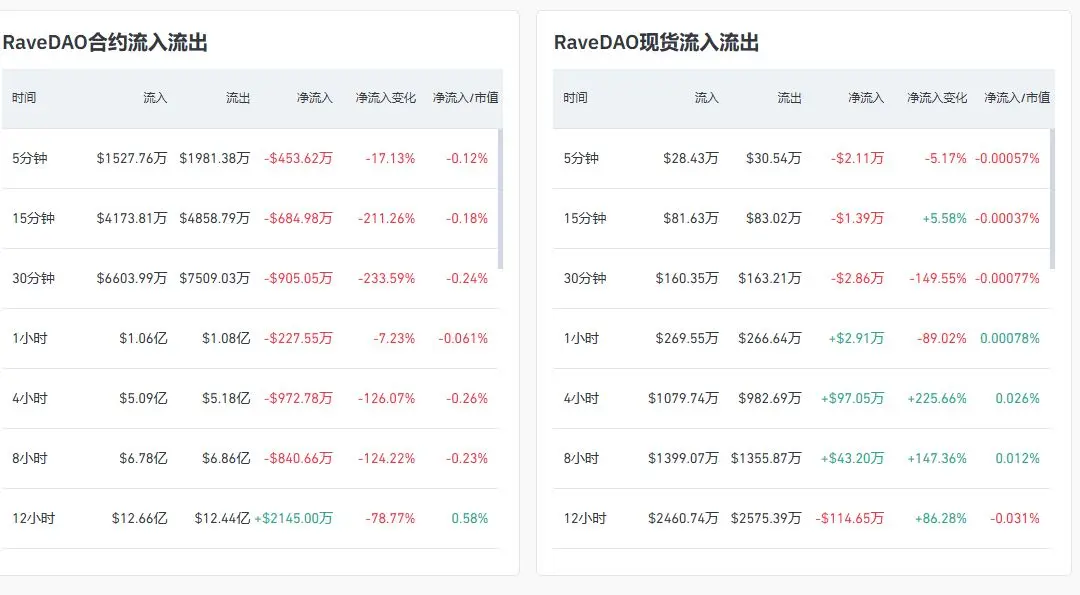Select 12小时 row in 现货 table

point(802,518)
